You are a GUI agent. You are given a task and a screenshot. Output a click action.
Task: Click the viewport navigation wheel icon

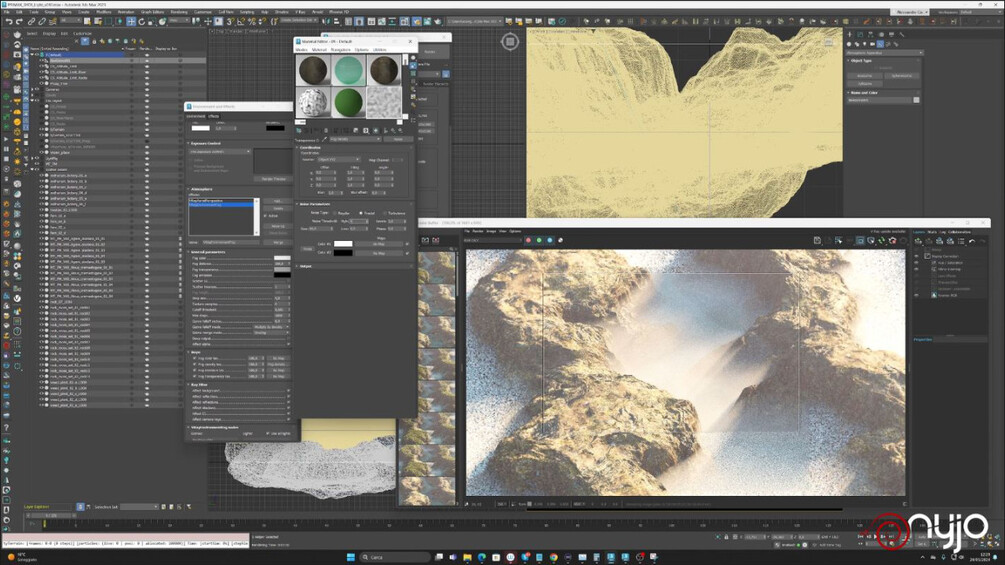510,42
